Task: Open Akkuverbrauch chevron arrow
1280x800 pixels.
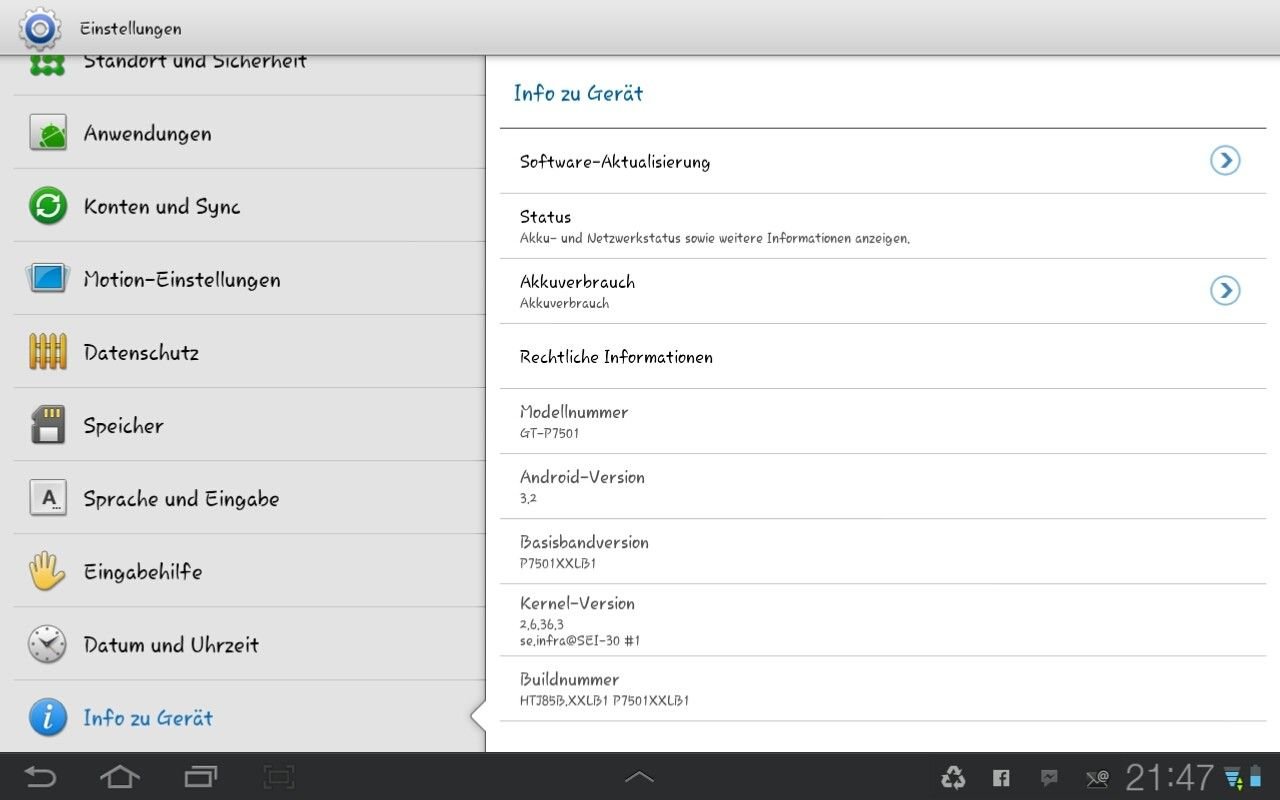Action: [x=1225, y=290]
